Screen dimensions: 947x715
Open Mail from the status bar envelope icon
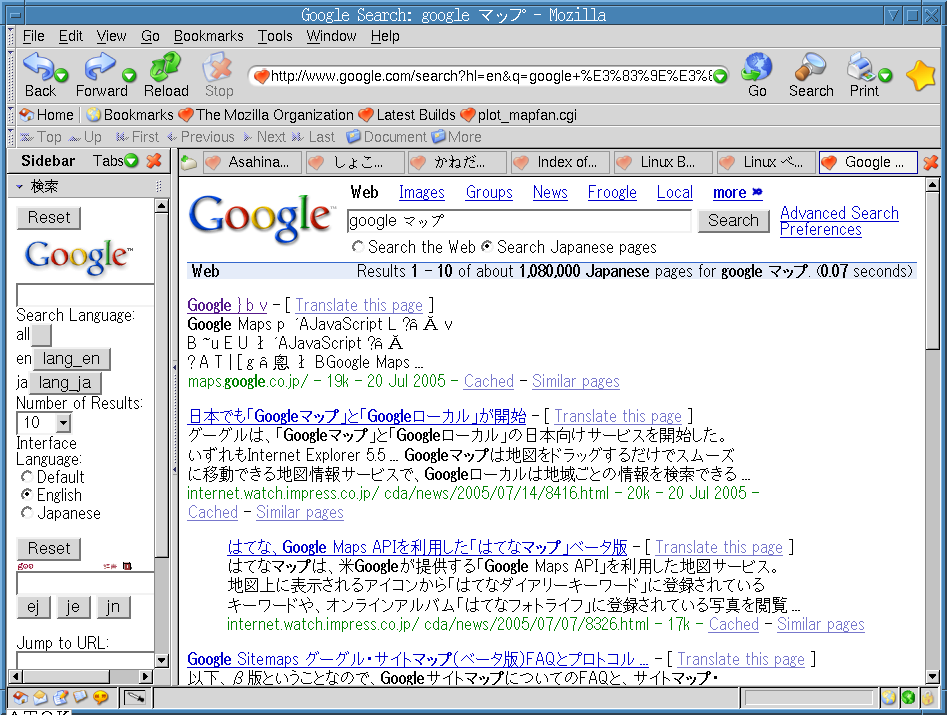point(40,698)
